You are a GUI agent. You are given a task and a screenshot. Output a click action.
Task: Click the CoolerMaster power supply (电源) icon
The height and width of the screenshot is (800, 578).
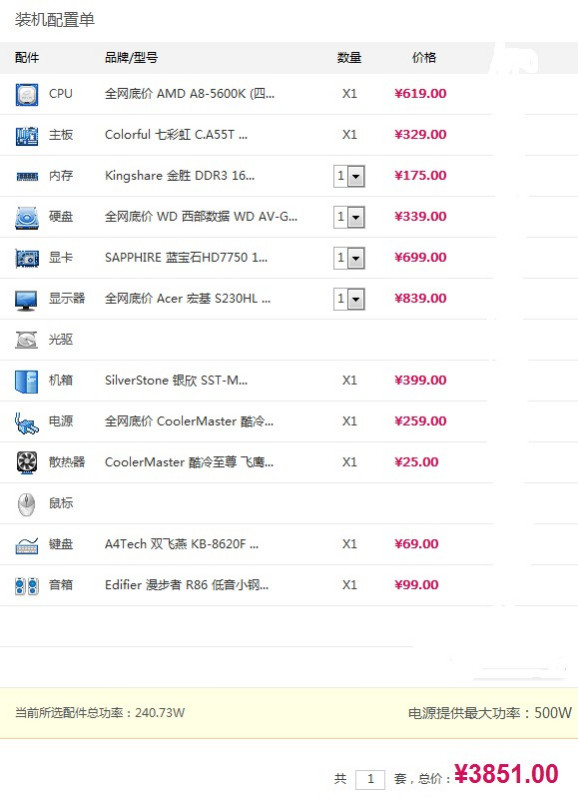pyautogui.click(x=27, y=423)
